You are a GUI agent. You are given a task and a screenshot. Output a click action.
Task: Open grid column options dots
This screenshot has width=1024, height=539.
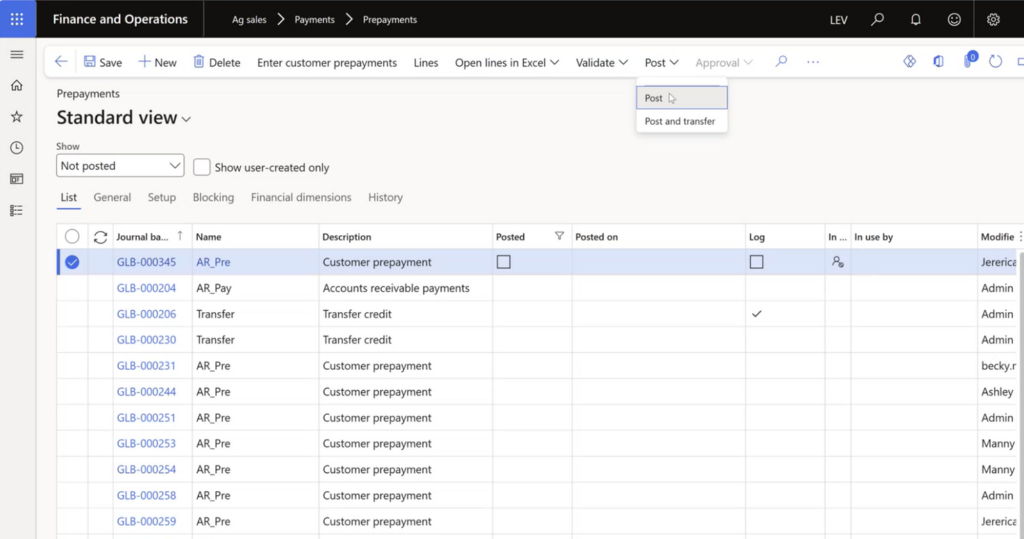point(1020,237)
